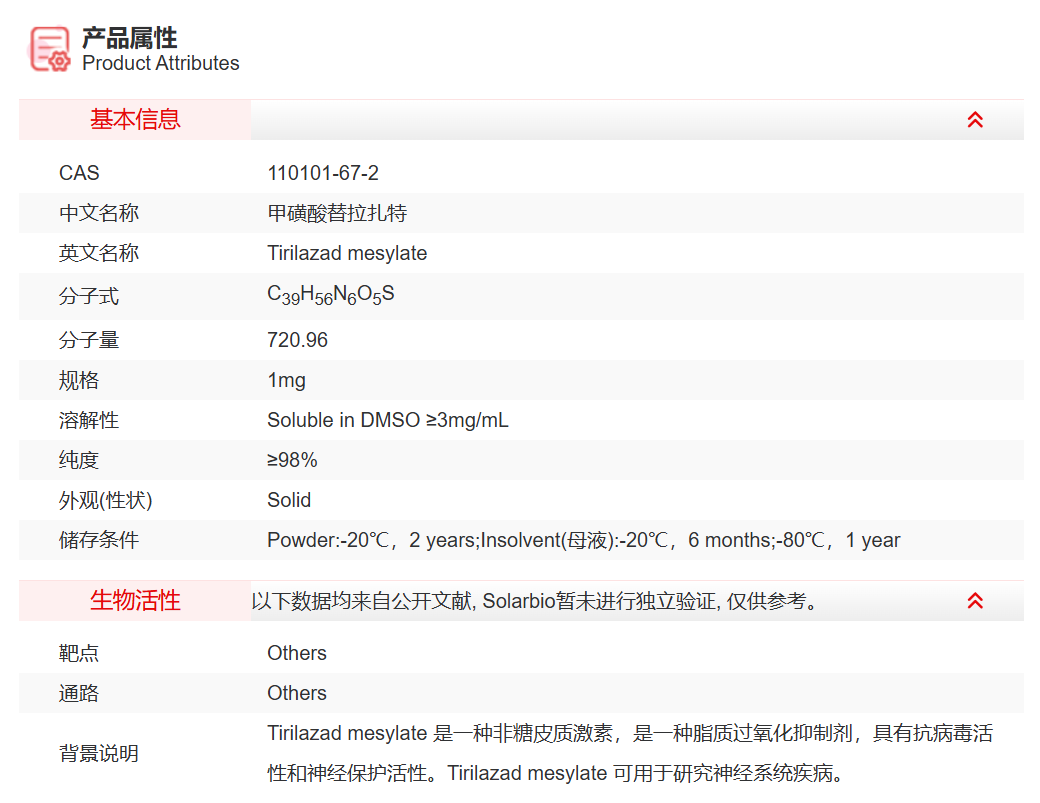Click the 背景说明 row label
The height and width of the screenshot is (803, 1040).
[99, 753]
